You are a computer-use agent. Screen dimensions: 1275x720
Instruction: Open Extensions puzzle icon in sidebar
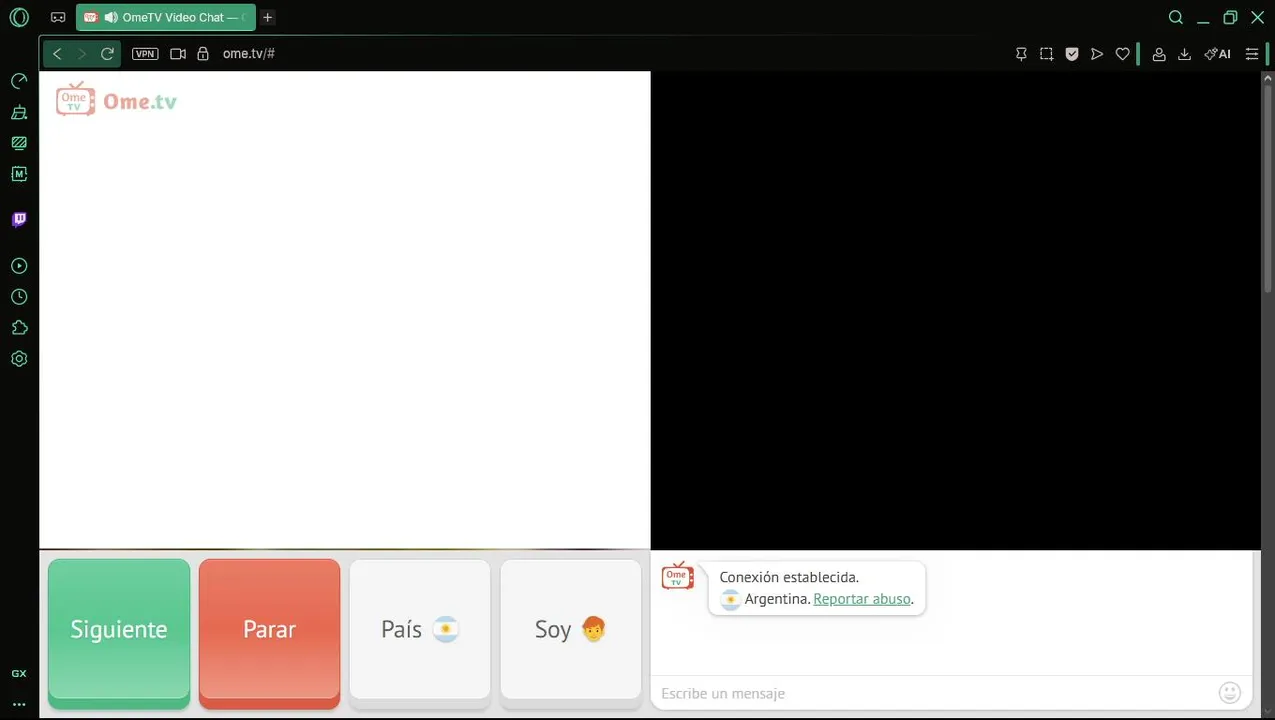click(19, 328)
